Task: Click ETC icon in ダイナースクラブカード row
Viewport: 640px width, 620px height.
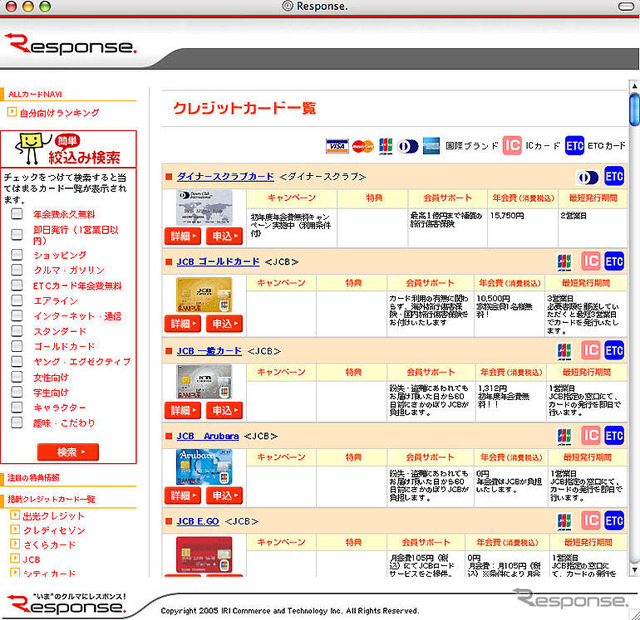Action: 614,176
